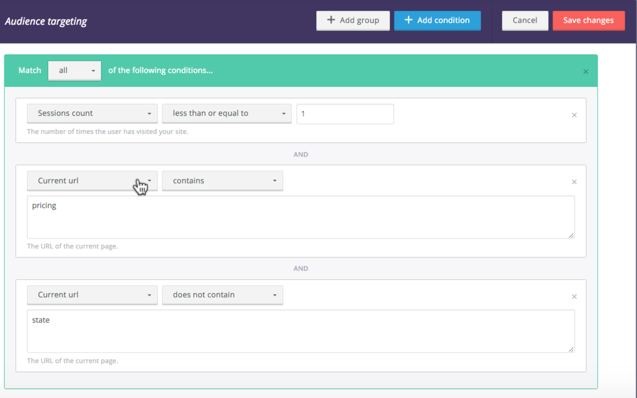Click the text area containing state
637x398 pixels.
[301, 331]
